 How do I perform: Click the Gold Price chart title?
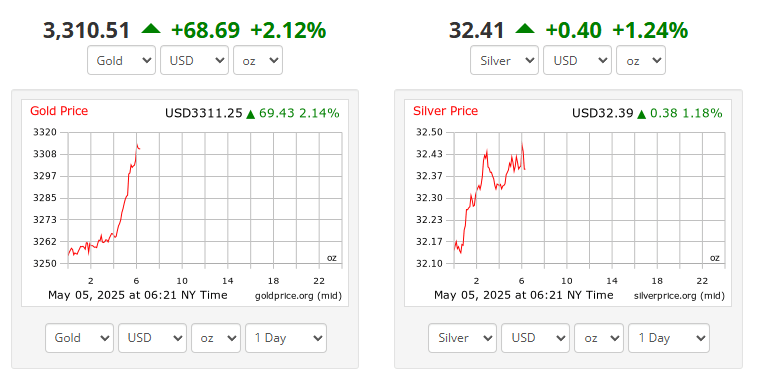[59, 111]
